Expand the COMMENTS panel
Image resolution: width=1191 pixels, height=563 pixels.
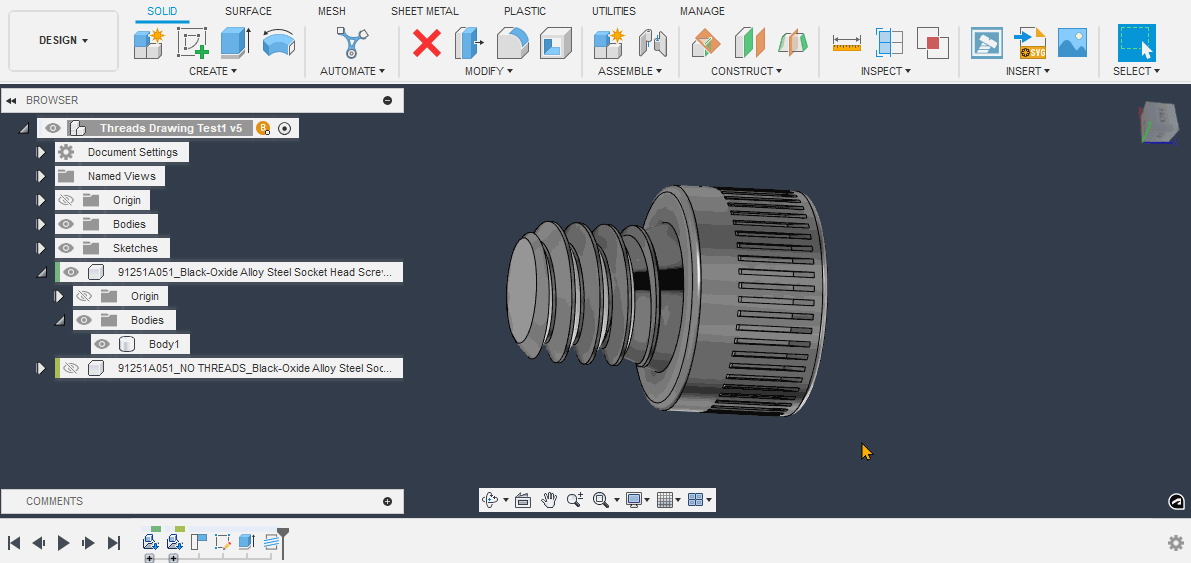point(387,501)
